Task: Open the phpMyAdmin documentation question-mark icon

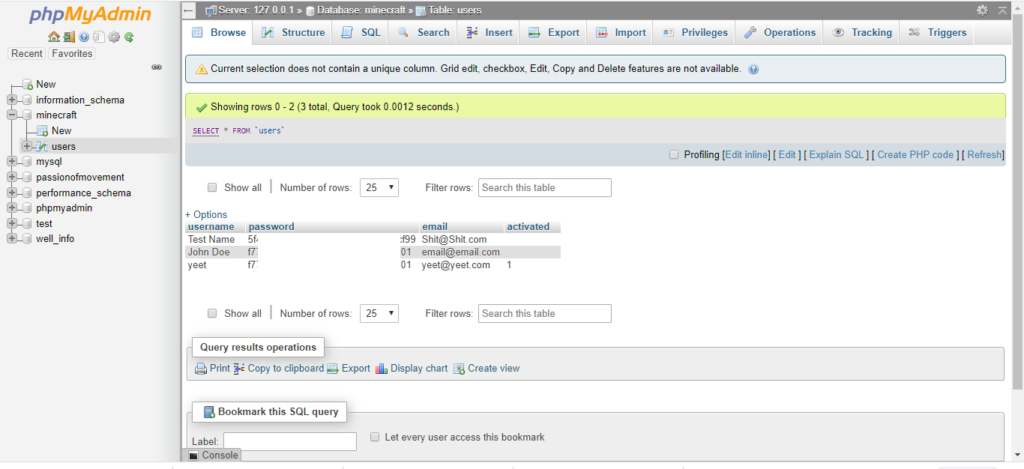Action: point(84,37)
